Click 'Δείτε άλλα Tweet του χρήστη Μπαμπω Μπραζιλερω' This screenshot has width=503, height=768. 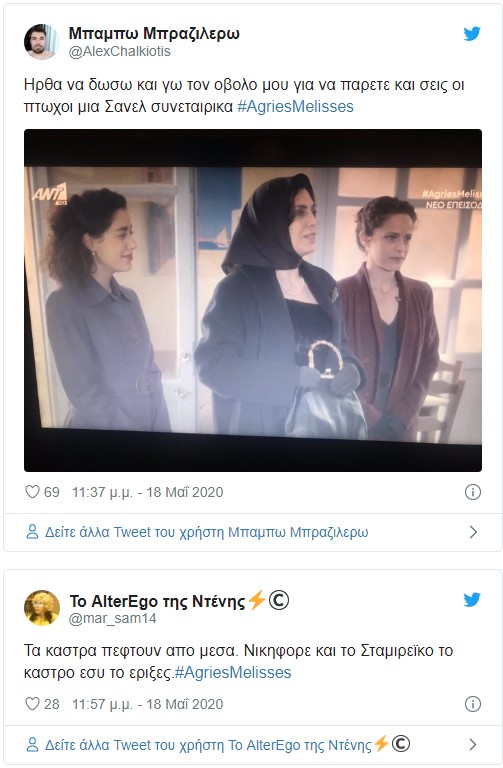coord(207,532)
